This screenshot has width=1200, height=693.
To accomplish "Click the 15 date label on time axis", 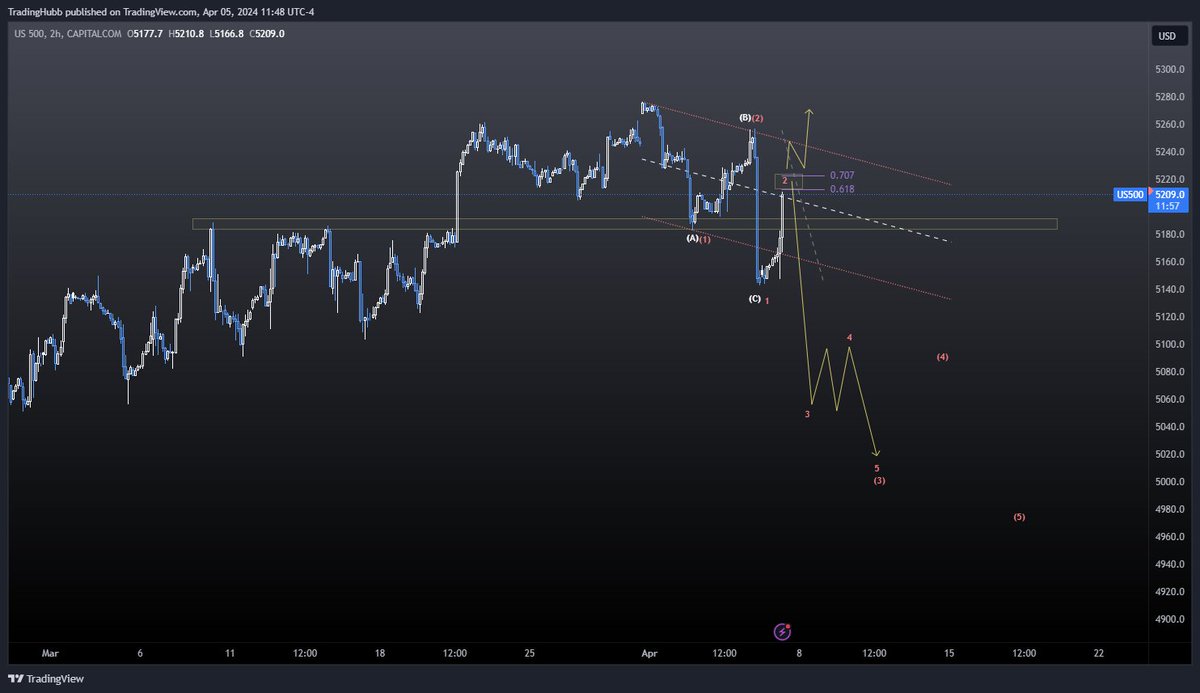I will pyautogui.click(x=949, y=653).
